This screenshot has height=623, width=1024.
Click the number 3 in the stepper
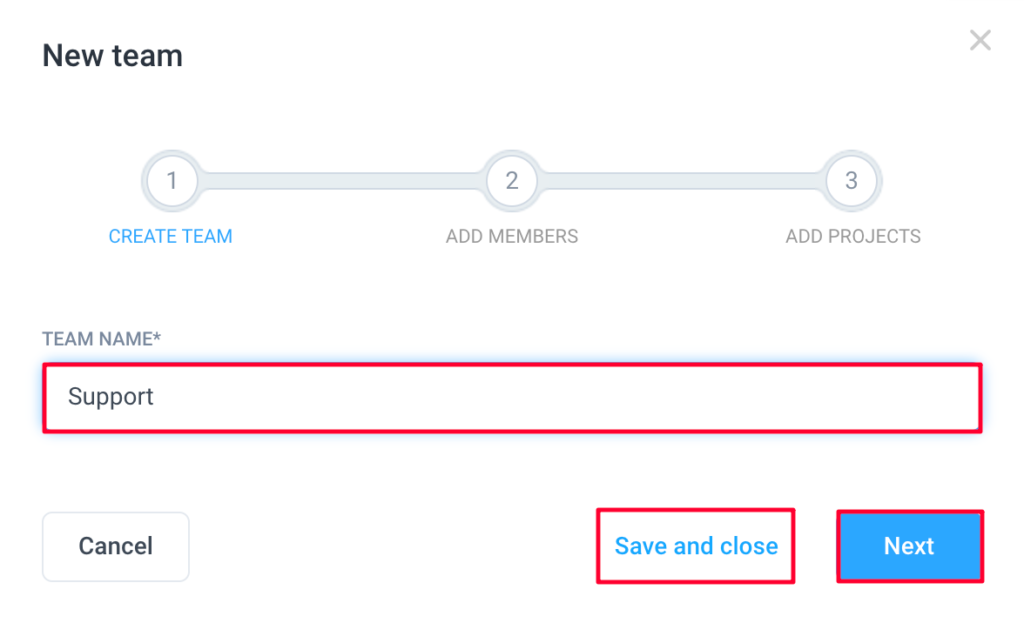click(x=852, y=181)
